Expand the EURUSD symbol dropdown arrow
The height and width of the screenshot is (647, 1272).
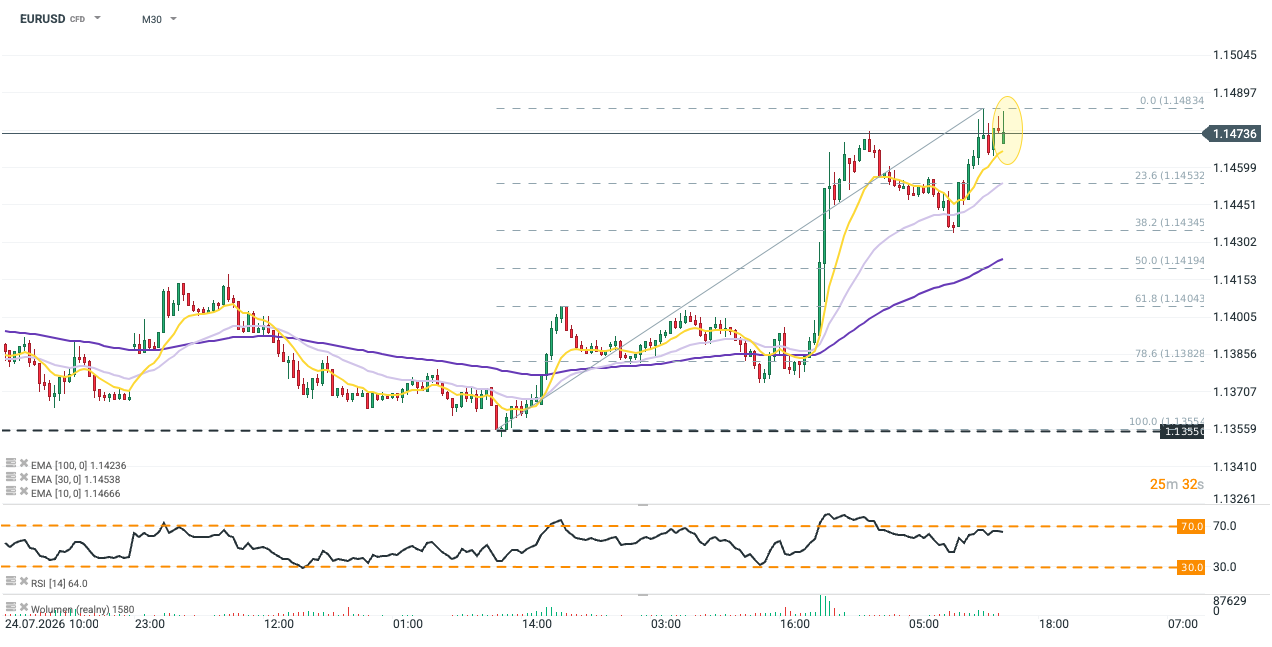[97, 19]
